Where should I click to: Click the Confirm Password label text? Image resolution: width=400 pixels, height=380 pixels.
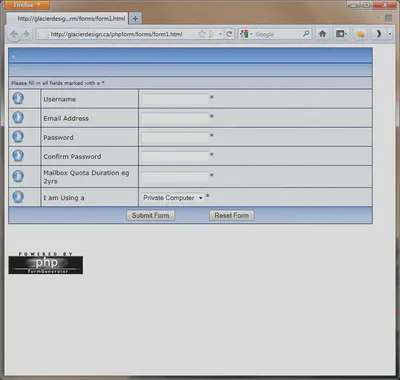click(72, 156)
